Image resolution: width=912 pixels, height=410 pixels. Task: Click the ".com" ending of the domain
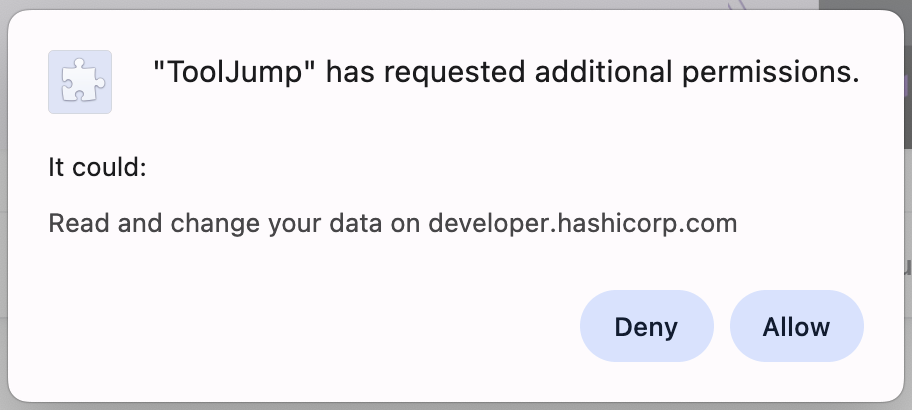pyautogui.click(x=711, y=223)
